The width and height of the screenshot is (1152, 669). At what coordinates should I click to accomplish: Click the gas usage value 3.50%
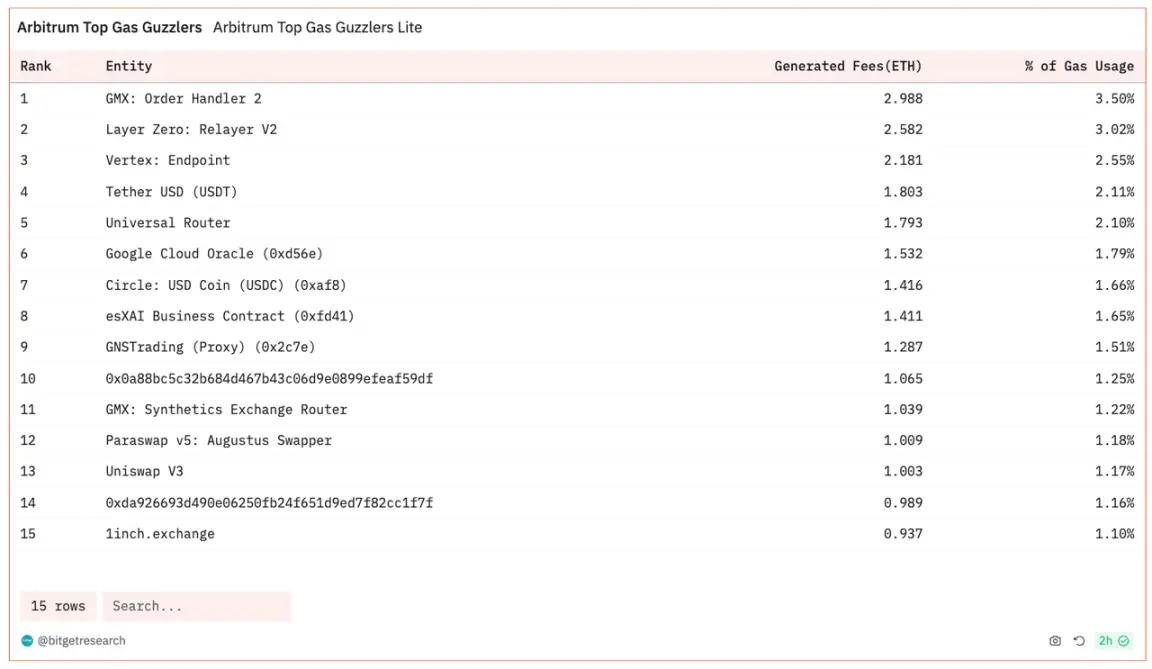click(x=1115, y=98)
